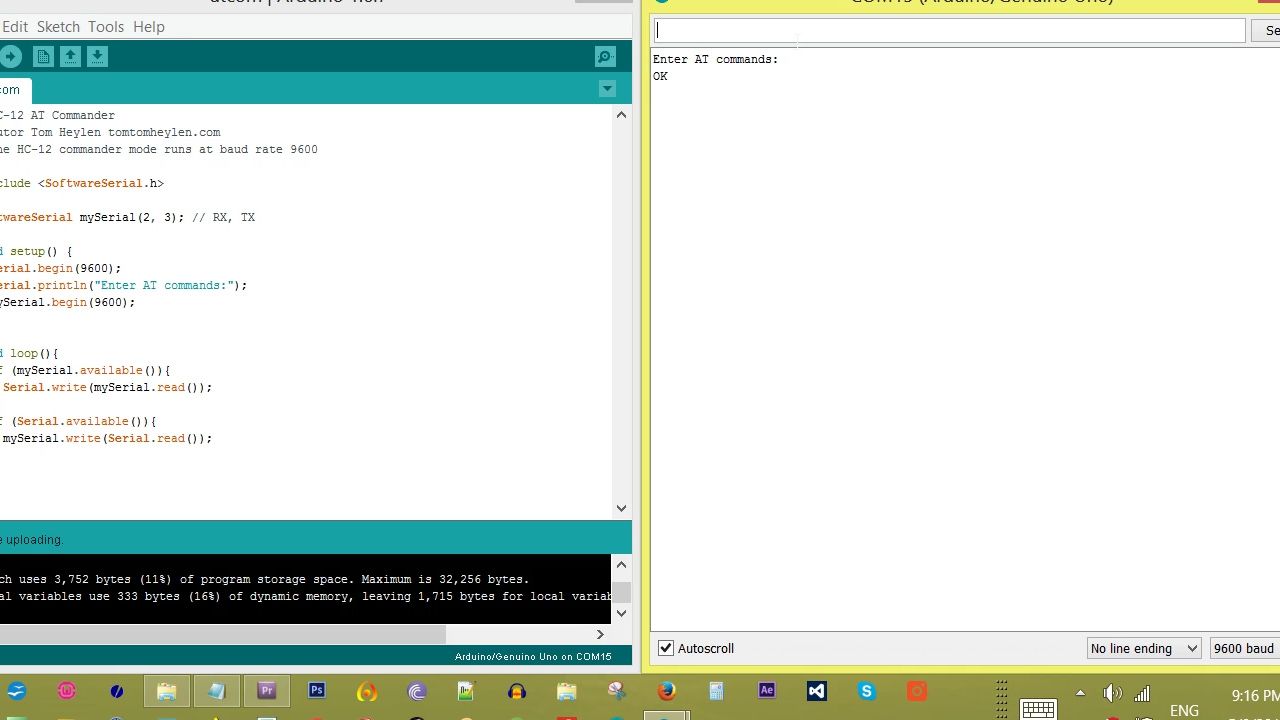Click the AT command input field
1280x720 pixels.
click(948, 30)
